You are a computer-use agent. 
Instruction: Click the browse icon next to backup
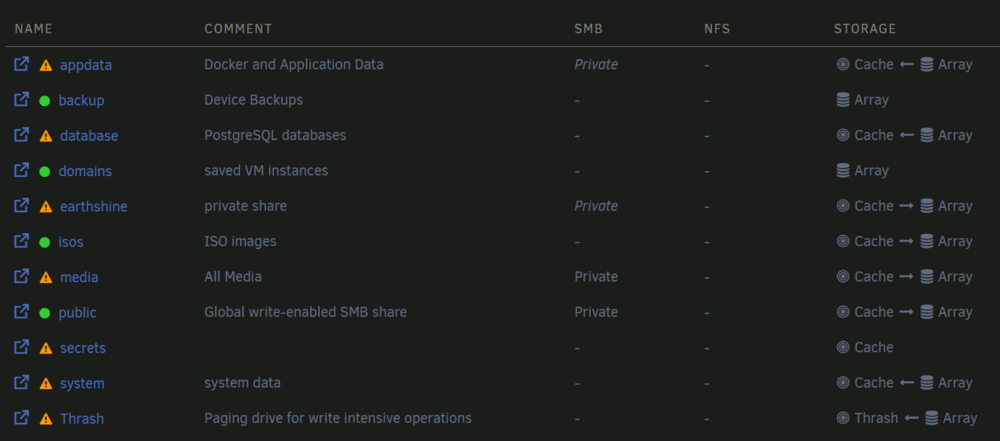pyautogui.click(x=22, y=100)
